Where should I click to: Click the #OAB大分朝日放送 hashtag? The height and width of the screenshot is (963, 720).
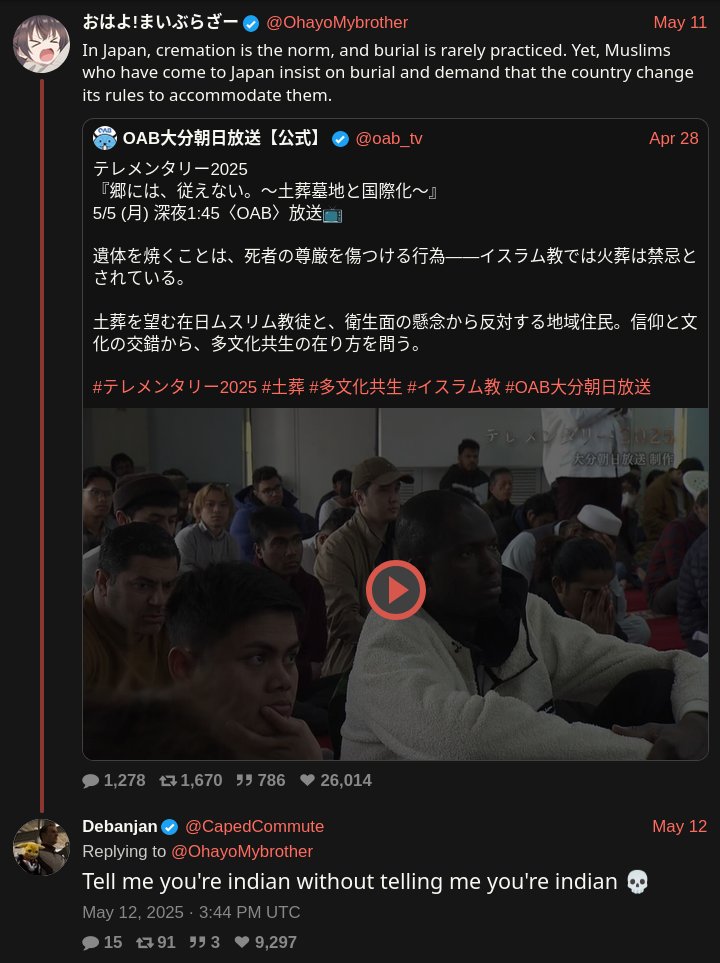click(578, 387)
